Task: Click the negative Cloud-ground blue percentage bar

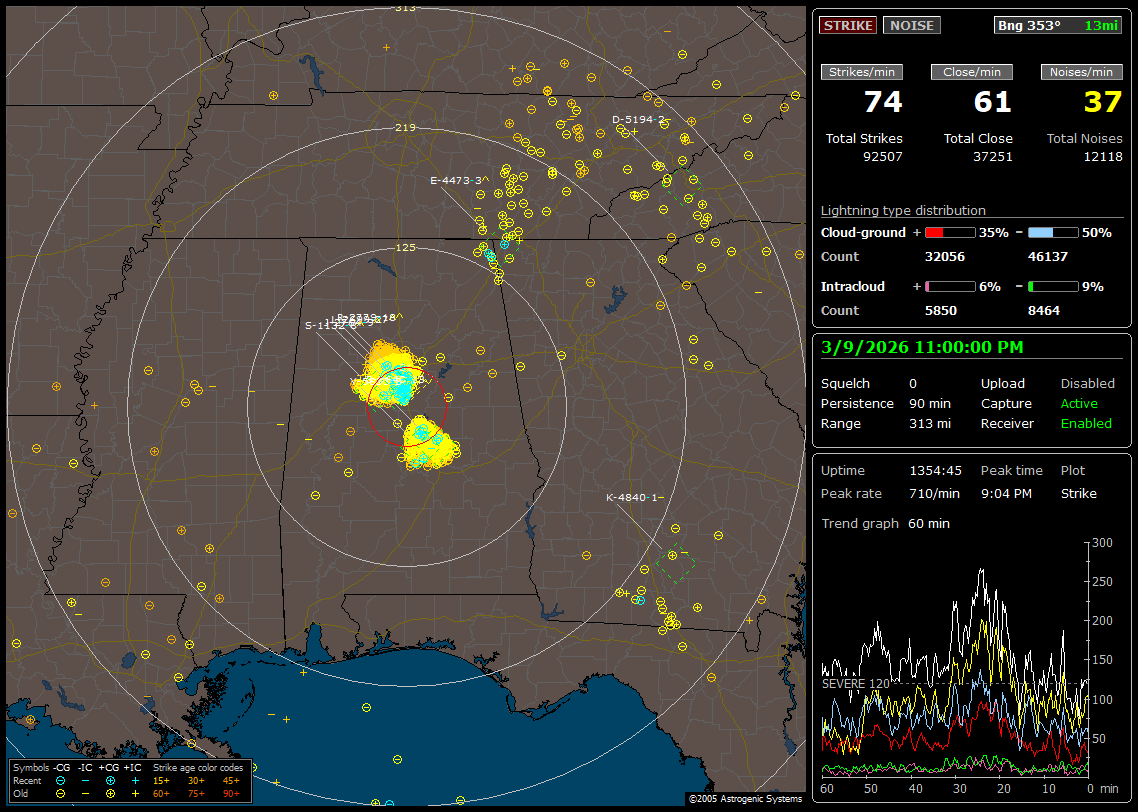Action: pos(1053,232)
